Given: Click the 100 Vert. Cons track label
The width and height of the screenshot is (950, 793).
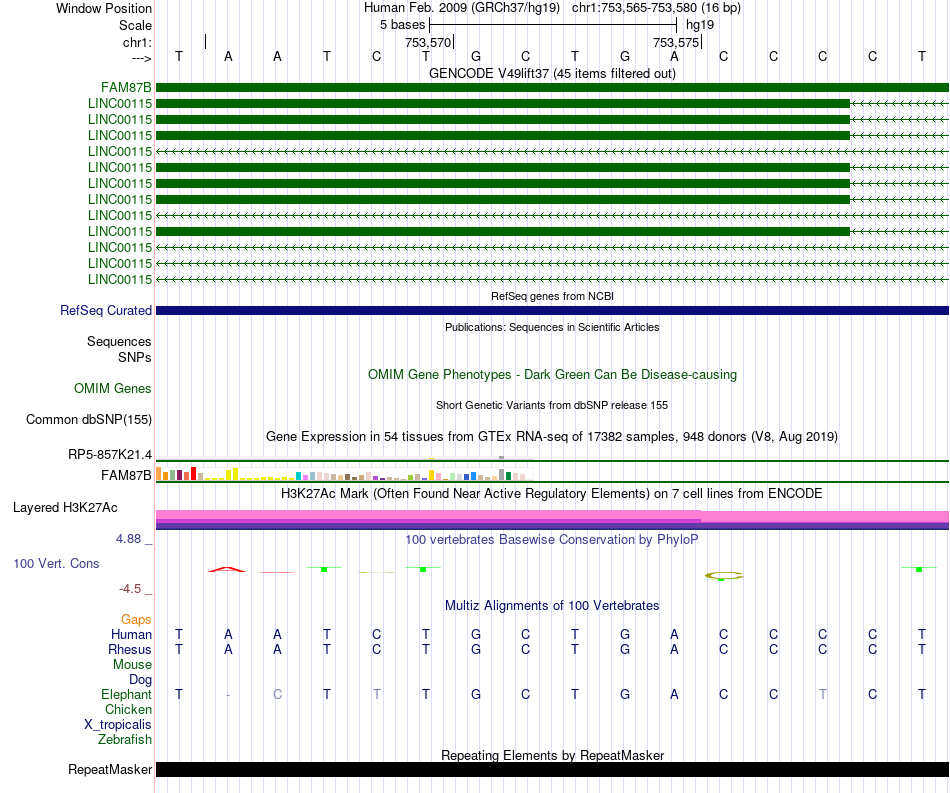Looking at the screenshot, I should (x=56, y=563).
